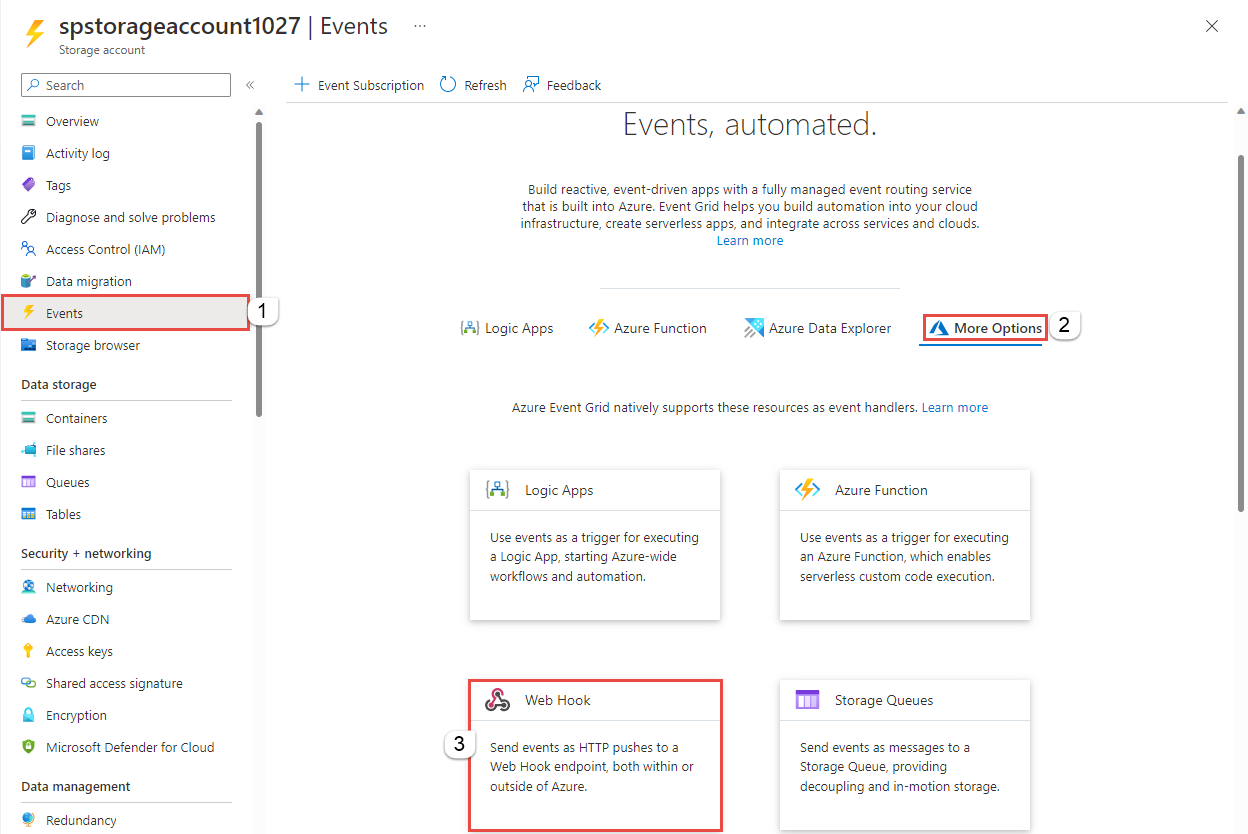This screenshot has height=834, width=1248.
Task: Click the Tables icon
Action: click(28, 514)
